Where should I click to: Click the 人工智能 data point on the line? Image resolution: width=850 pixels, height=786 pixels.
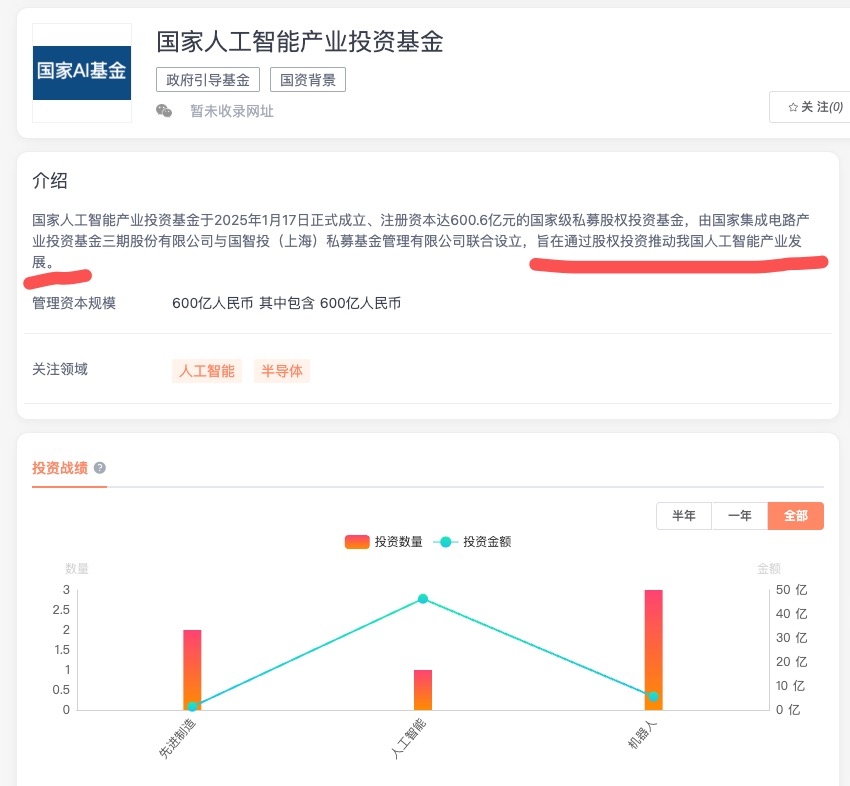[423, 599]
